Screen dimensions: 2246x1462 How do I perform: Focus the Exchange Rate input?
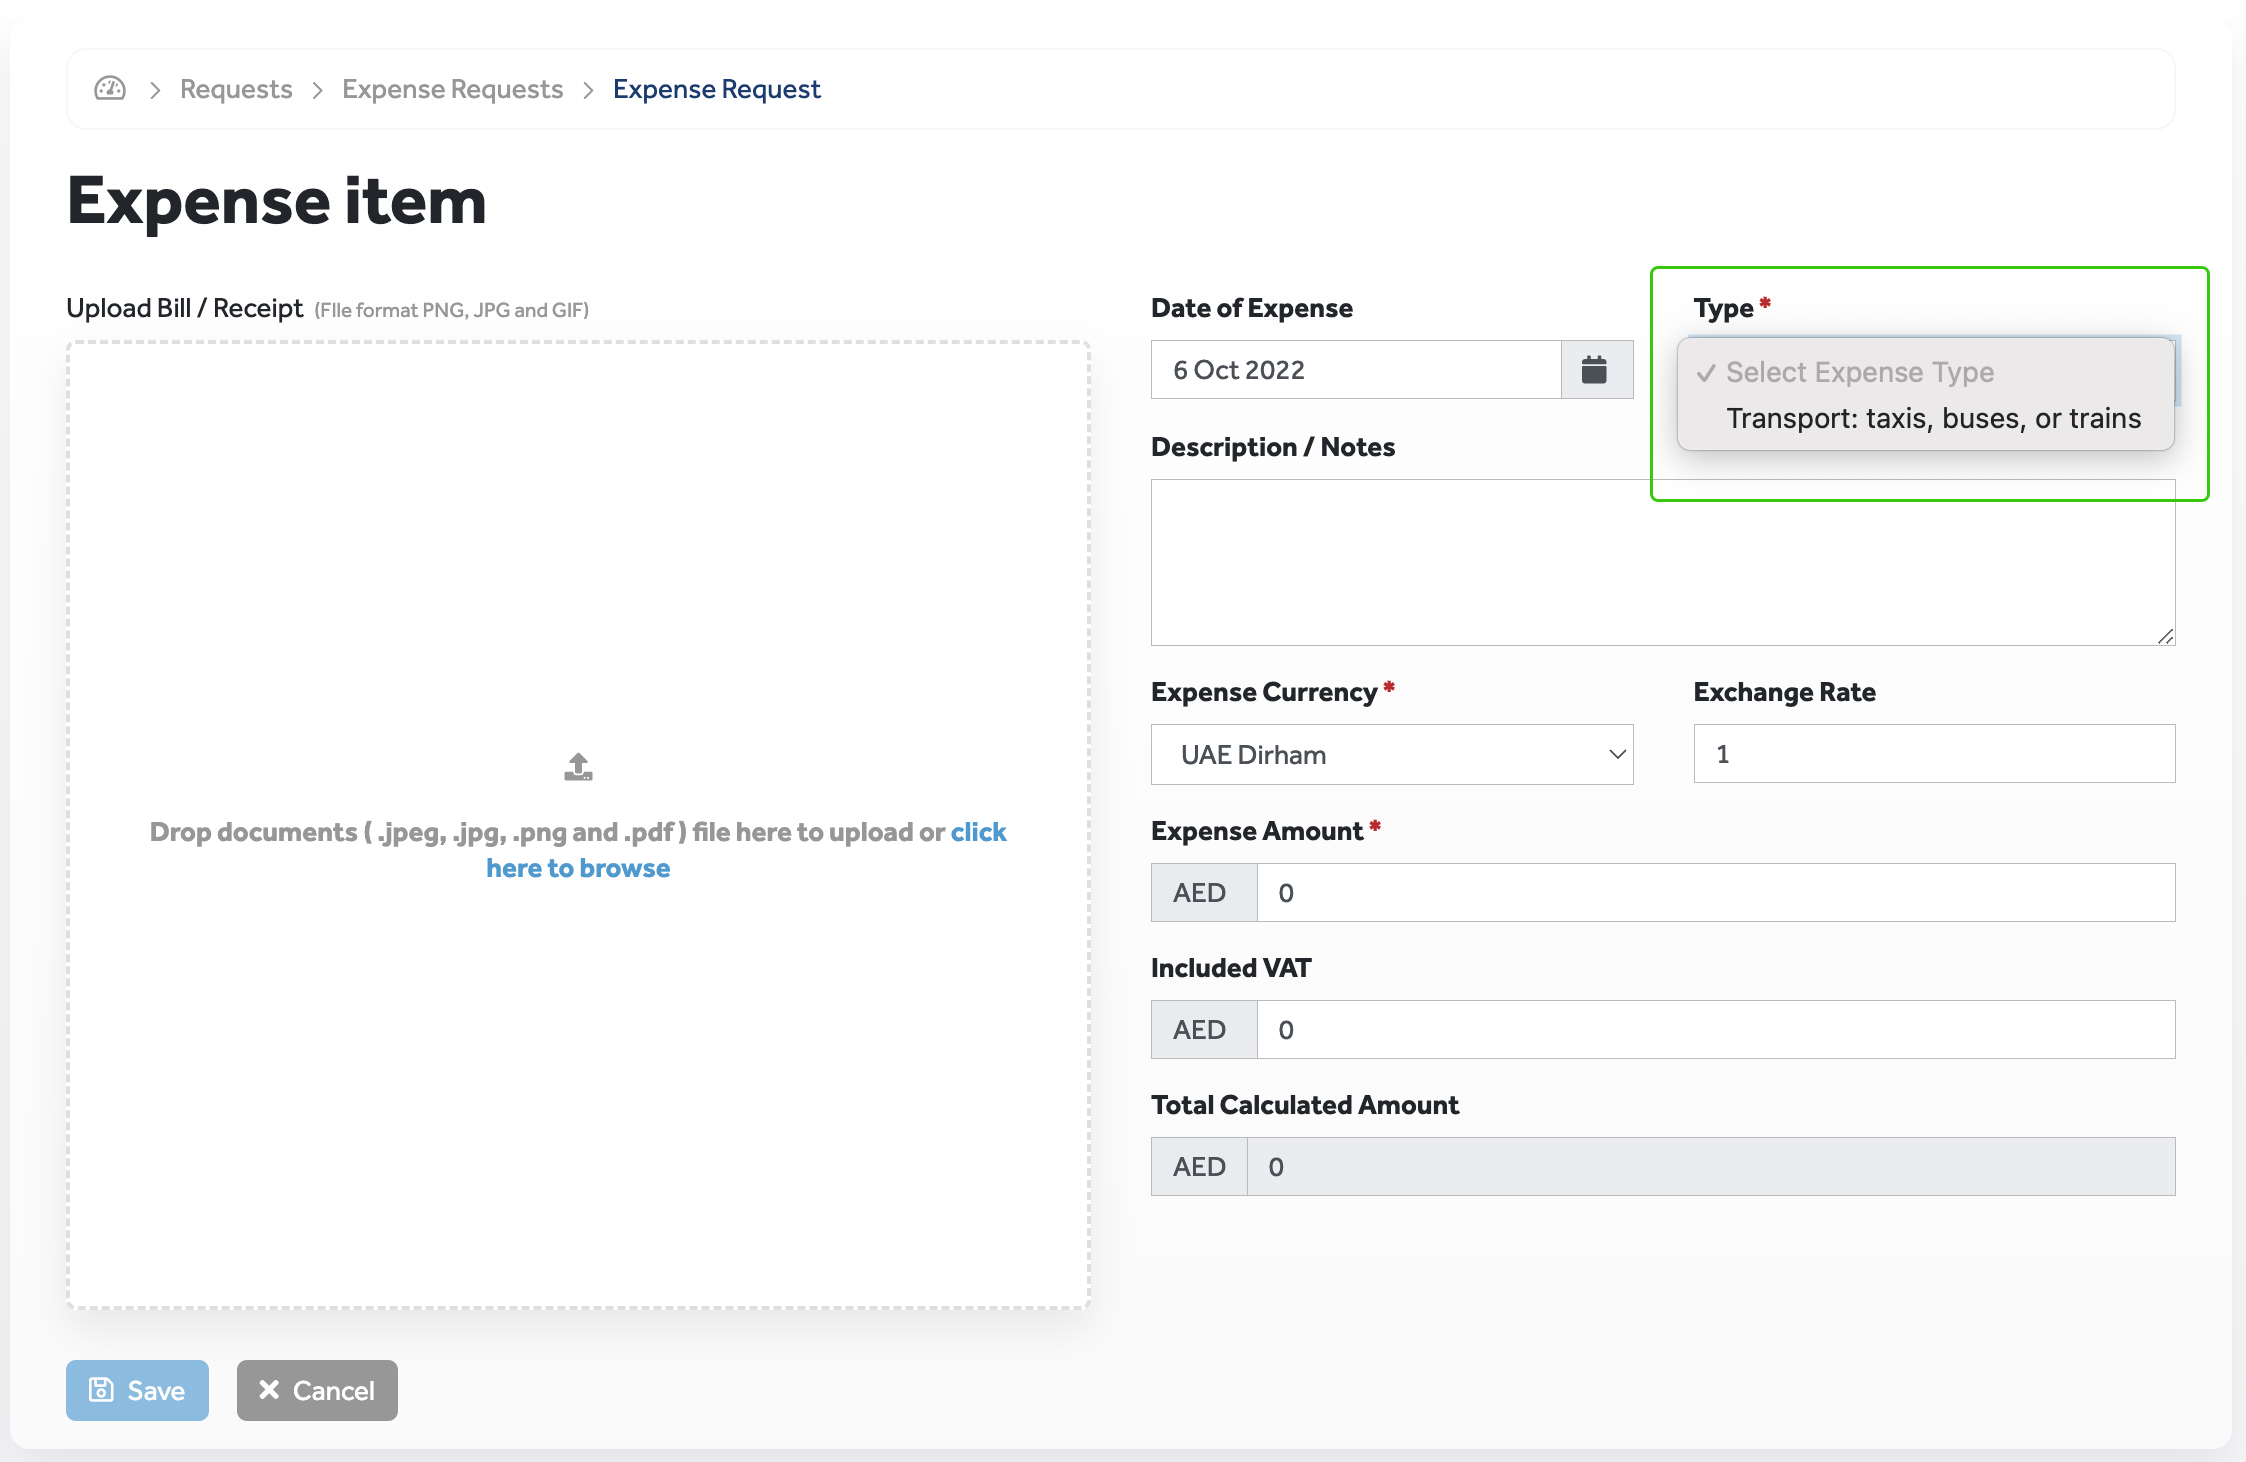click(1933, 754)
